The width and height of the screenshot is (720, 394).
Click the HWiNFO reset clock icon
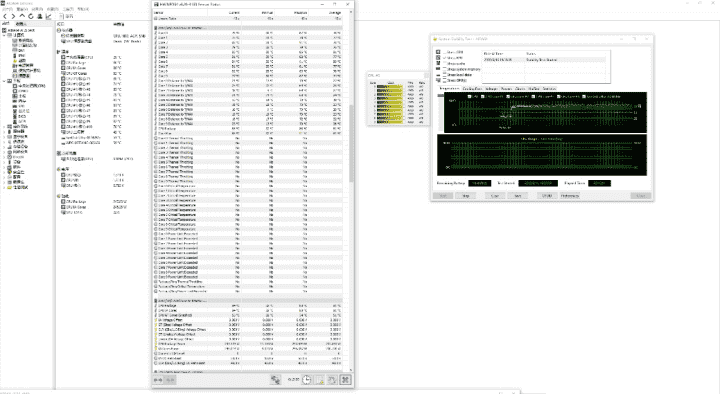[307, 380]
